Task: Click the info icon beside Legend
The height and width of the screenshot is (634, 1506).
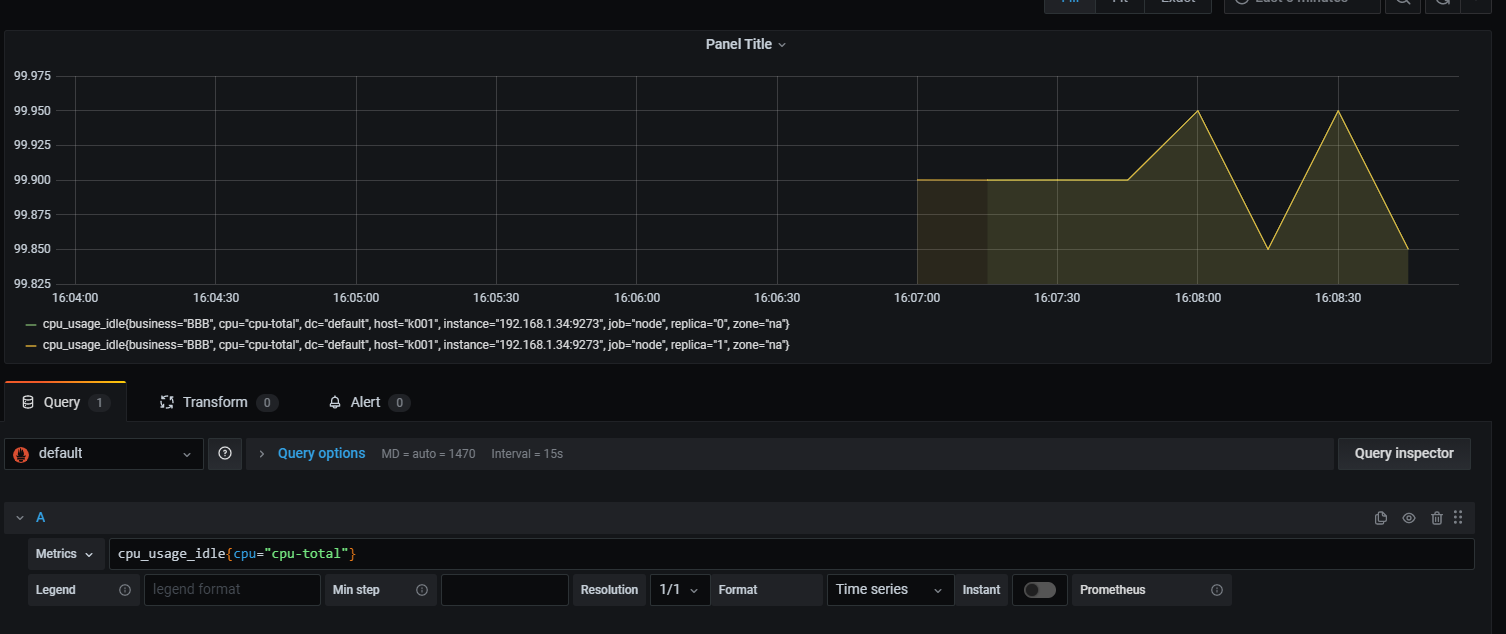Action: click(x=125, y=590)
